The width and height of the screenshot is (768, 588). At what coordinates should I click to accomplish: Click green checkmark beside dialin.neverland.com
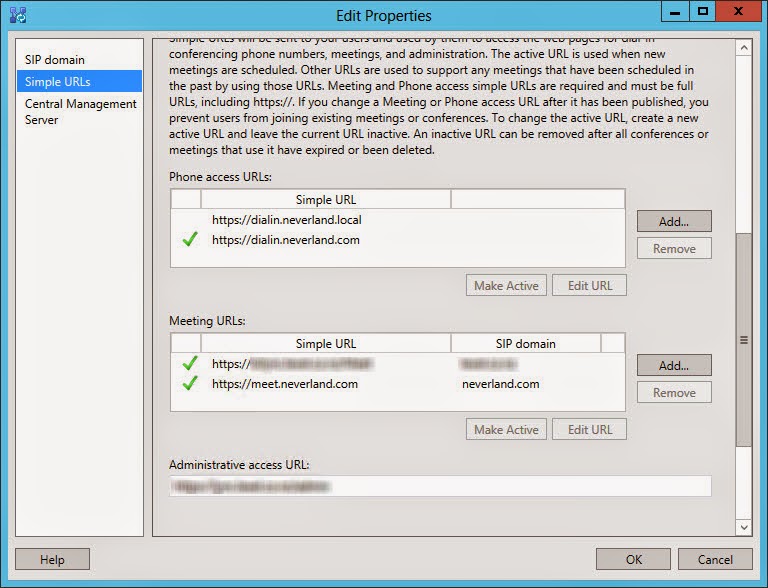(x=190, y=240)
